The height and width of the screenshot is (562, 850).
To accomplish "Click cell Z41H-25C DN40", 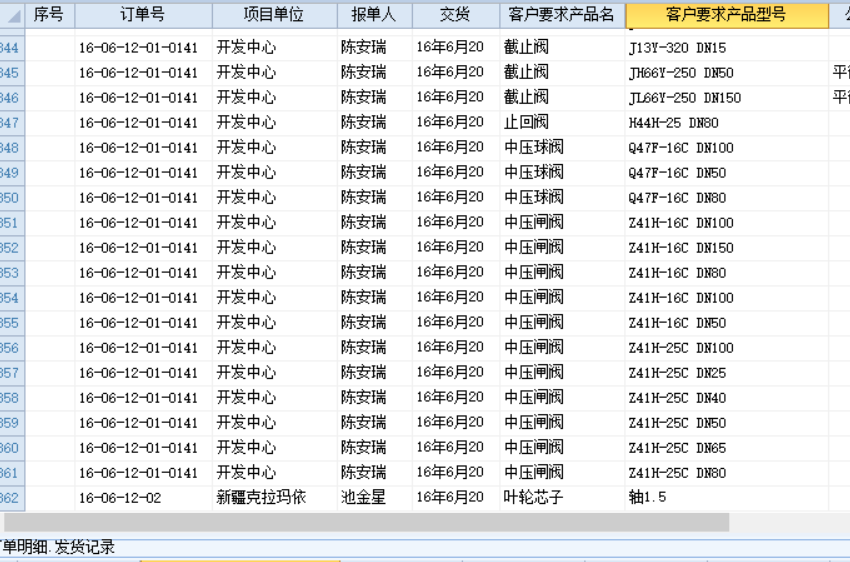I will pos(726,397).
